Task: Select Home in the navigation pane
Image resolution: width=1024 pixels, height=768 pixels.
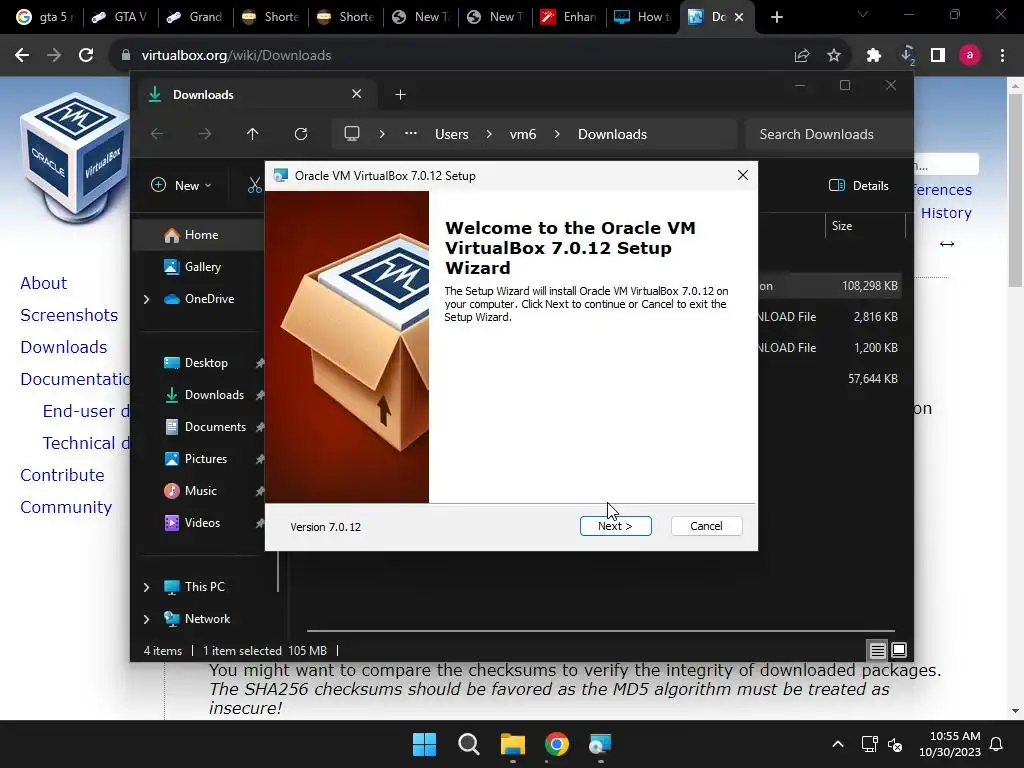Action: point(199,234)
